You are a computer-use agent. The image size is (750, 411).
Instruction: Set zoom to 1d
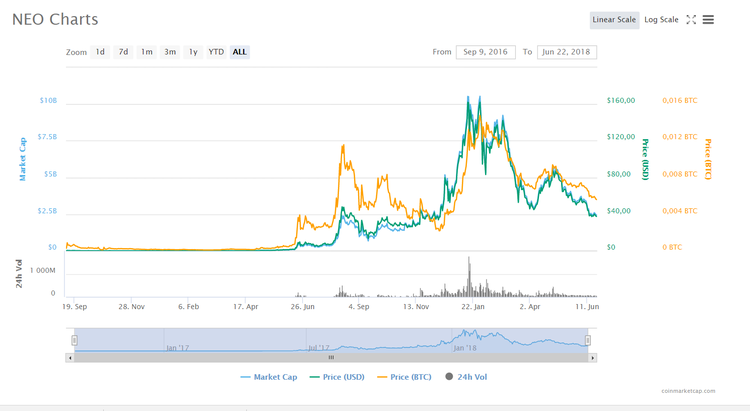coord(100,52)
